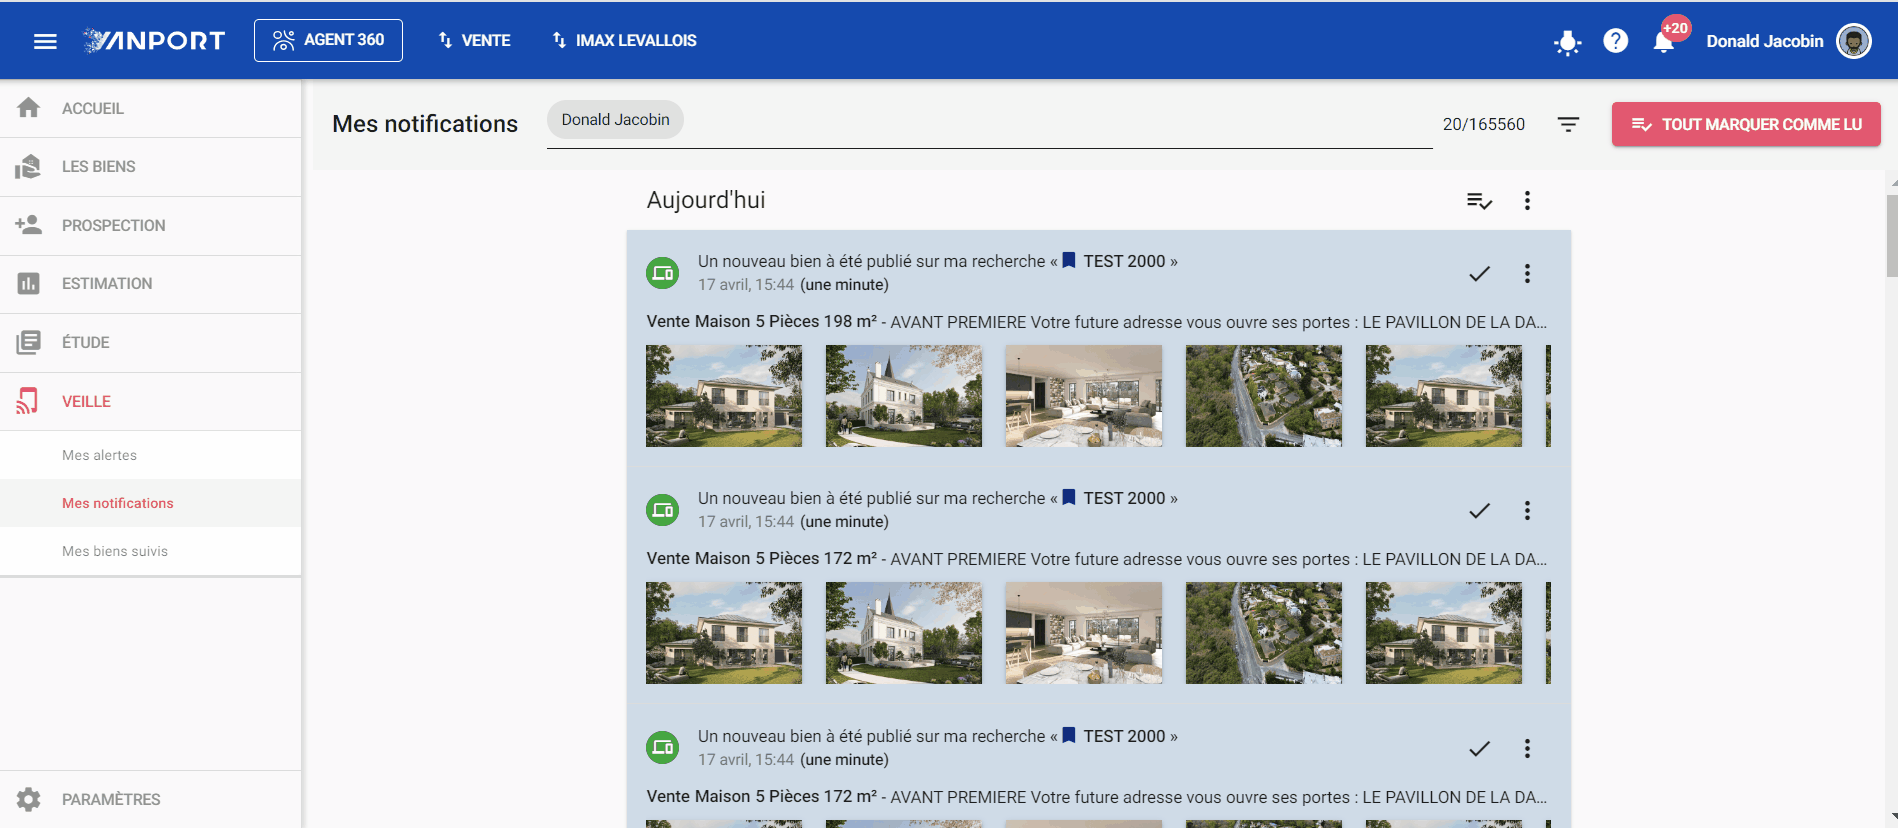Click the light bulb suggestions icon
Viewport: 1898px width, 828px height.
pyautogui.click(x=1567, y=42)
